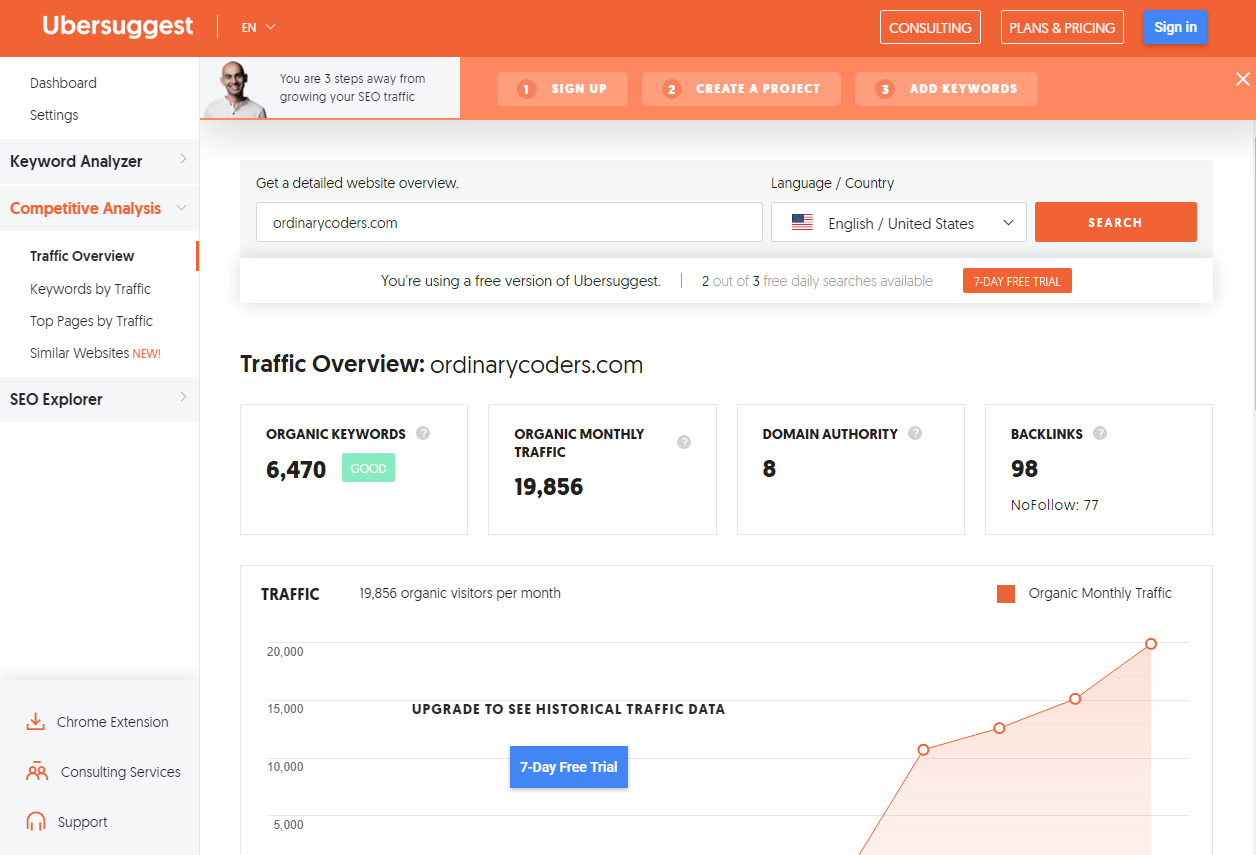Click the NoFollow: 77 text
This screenshot has height=855, width=1256.
pos(1055,505)
